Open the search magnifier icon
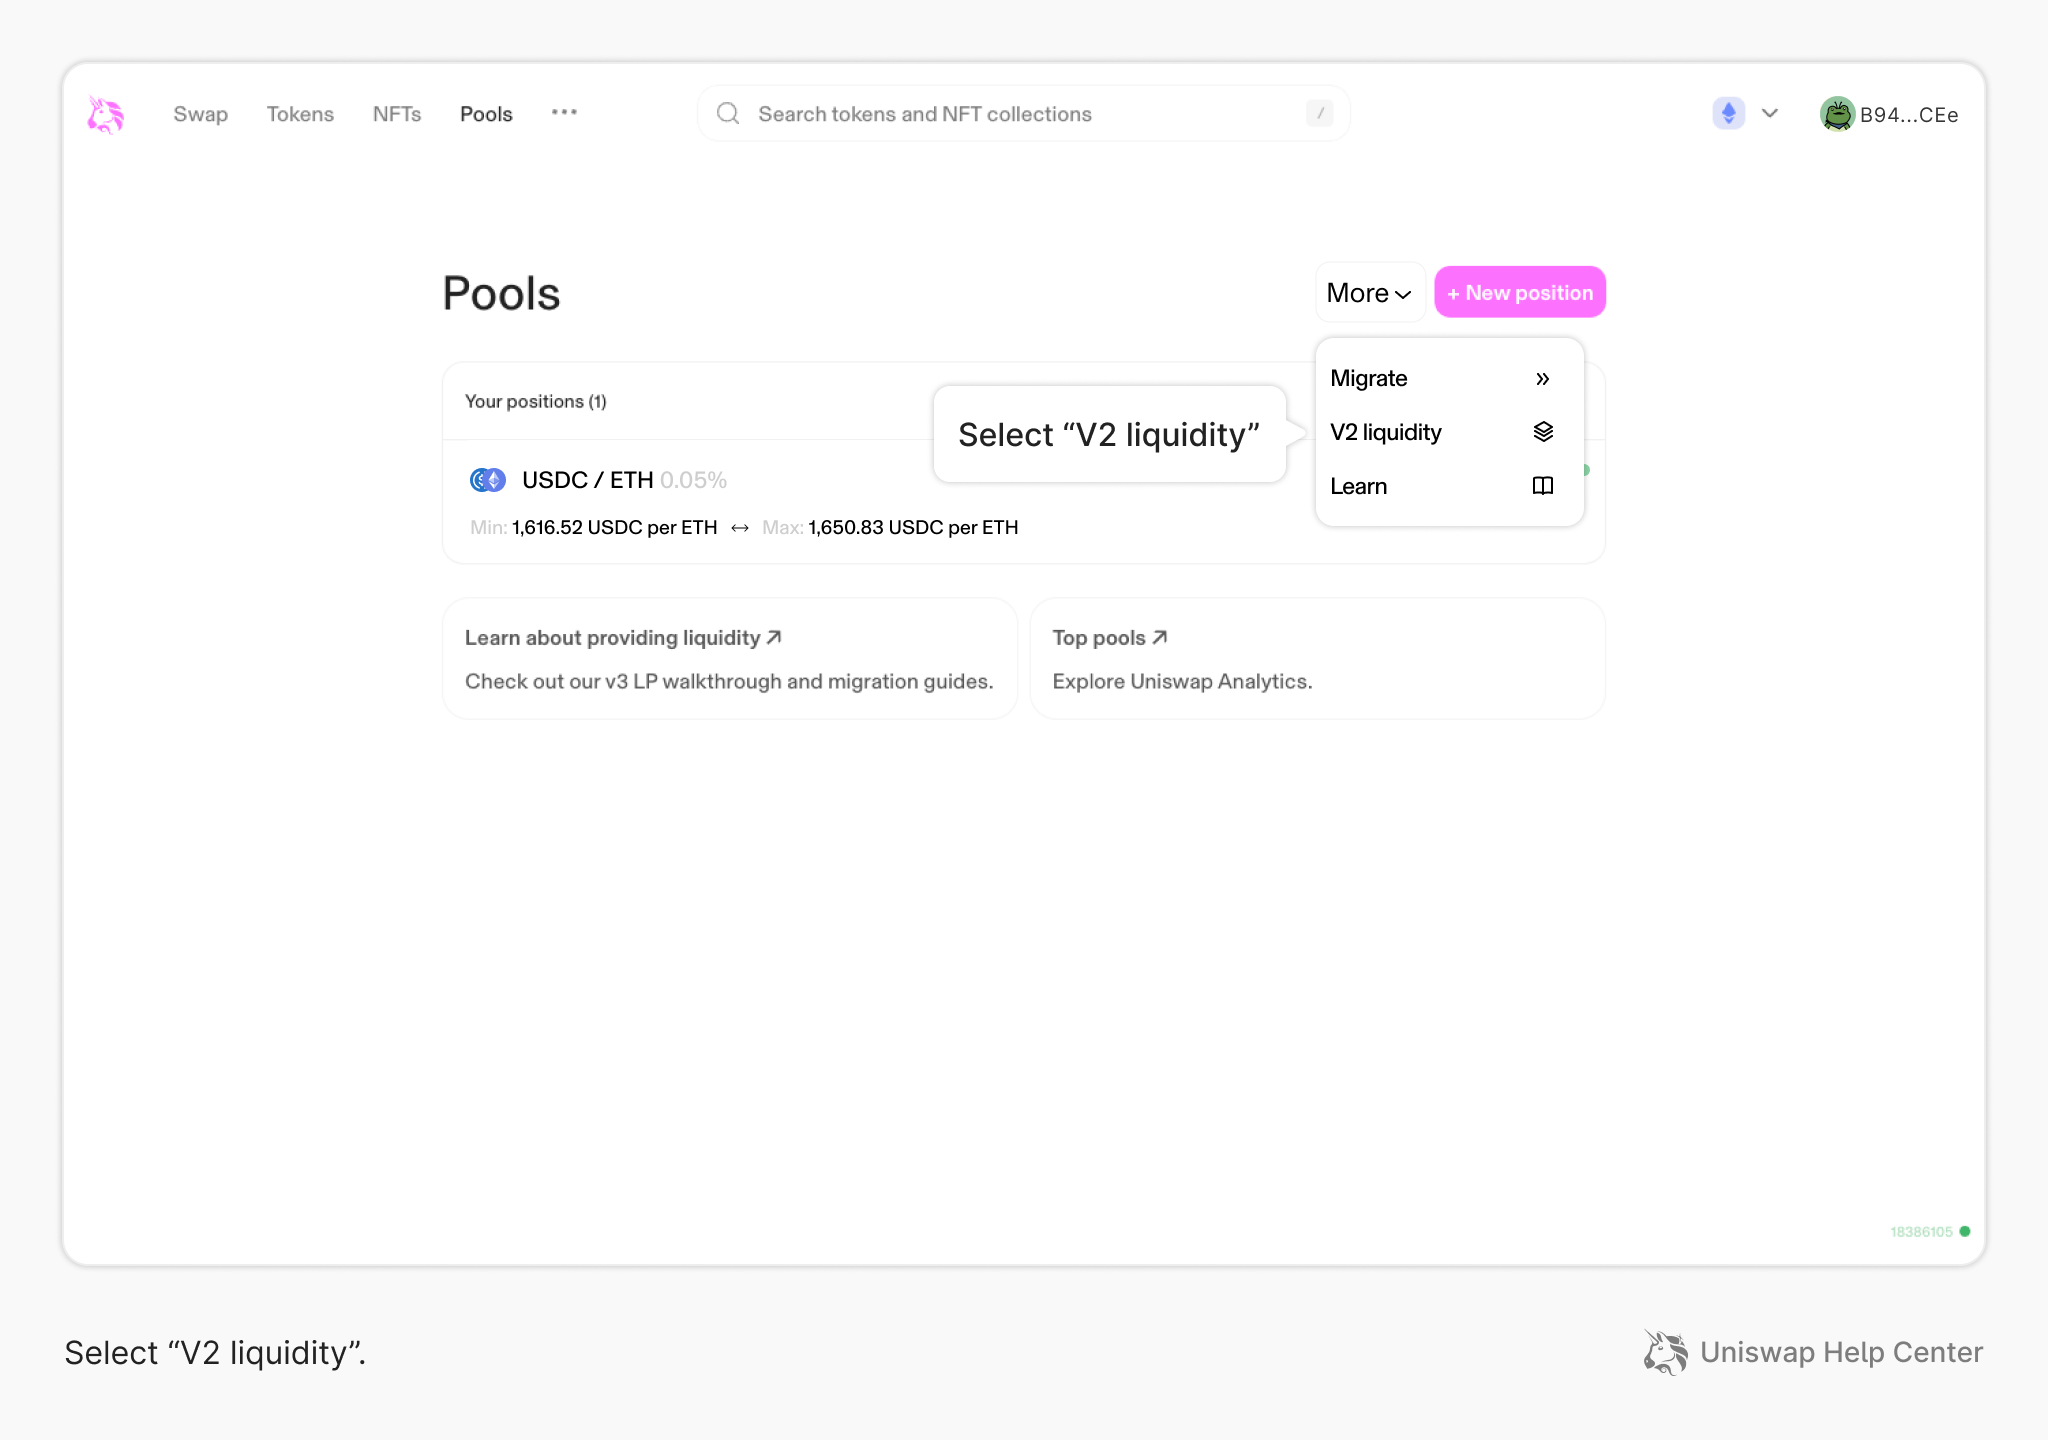The height and width of the screenshot is (1440, 2048). [728, 113]
